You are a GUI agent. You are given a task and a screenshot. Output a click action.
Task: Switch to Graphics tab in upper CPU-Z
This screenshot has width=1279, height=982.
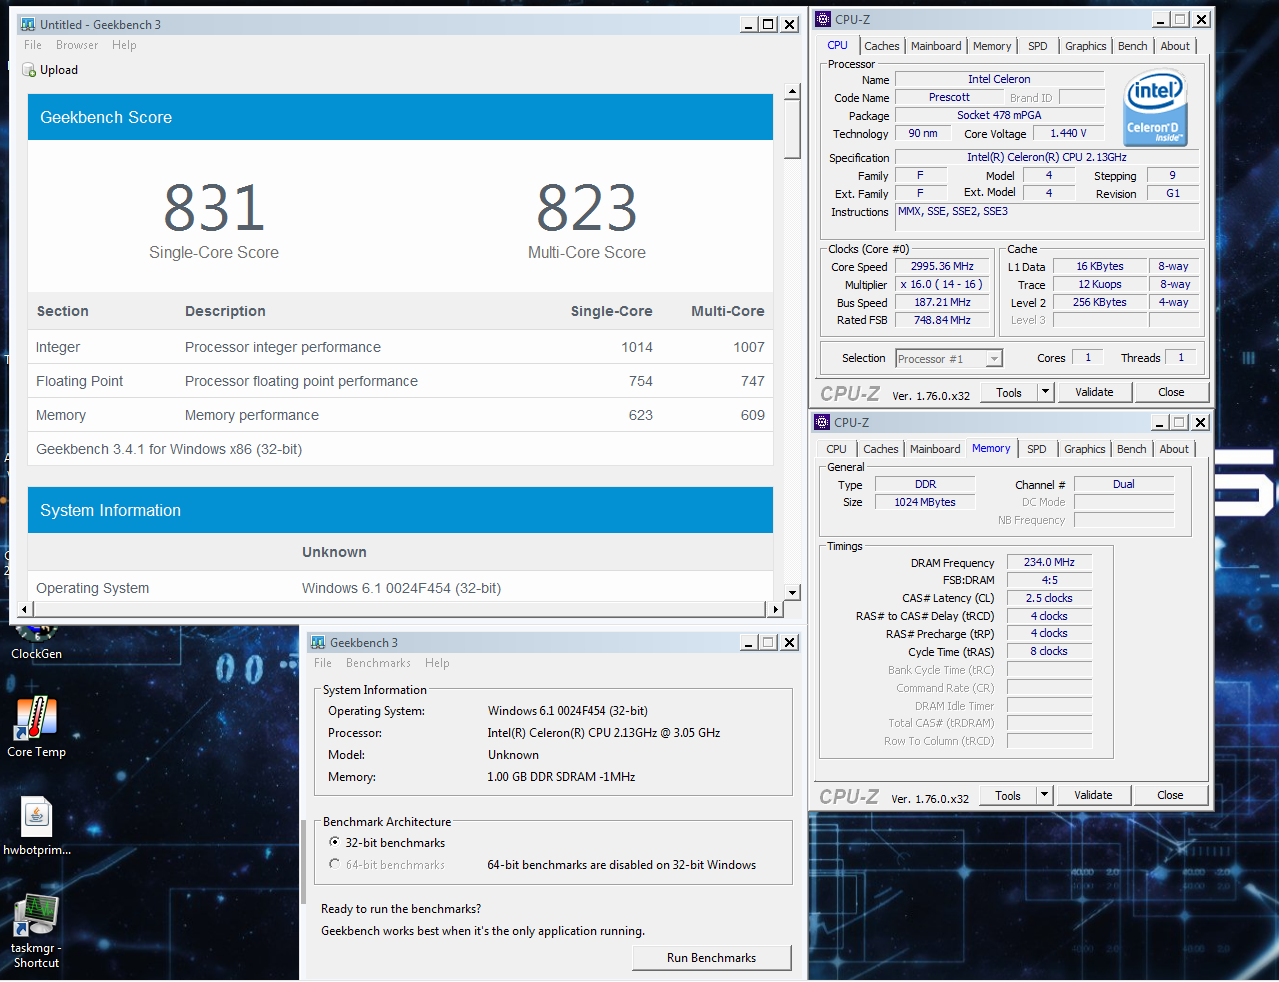pos(1085,46)
